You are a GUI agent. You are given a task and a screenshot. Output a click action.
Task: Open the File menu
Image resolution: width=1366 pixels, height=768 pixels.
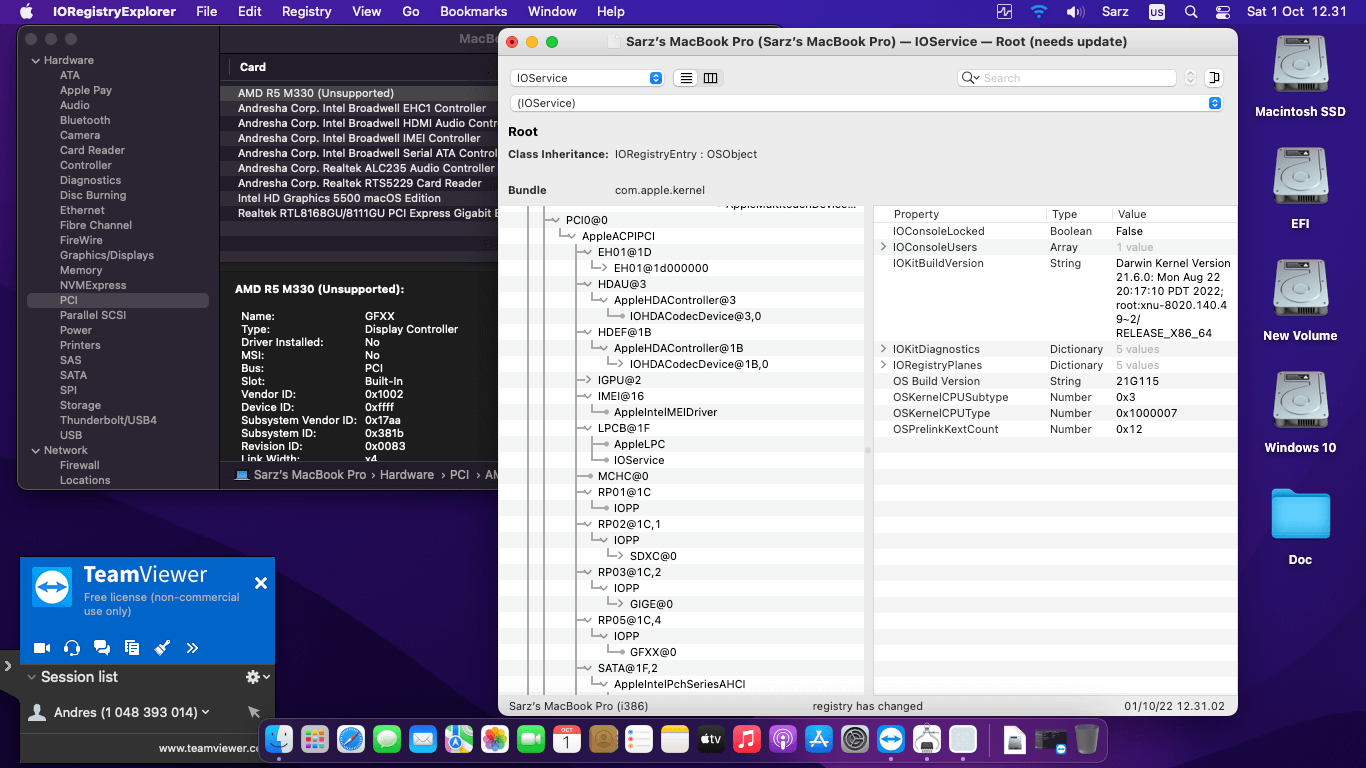207,12
